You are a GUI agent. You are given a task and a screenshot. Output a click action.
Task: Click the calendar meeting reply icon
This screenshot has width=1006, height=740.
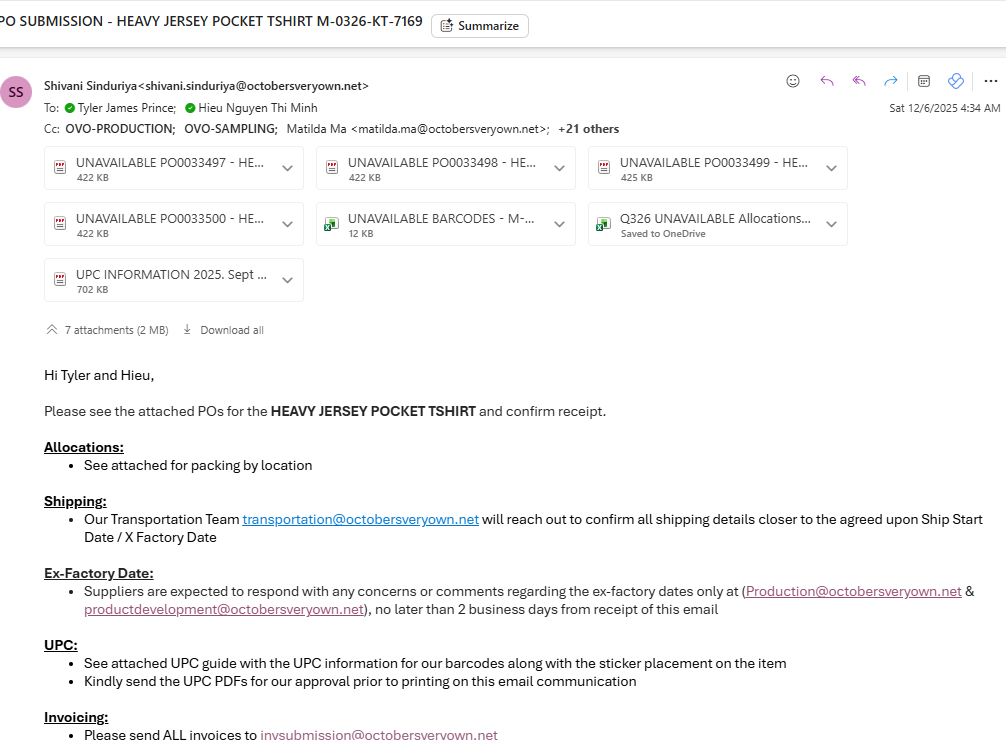coord(924,81)
